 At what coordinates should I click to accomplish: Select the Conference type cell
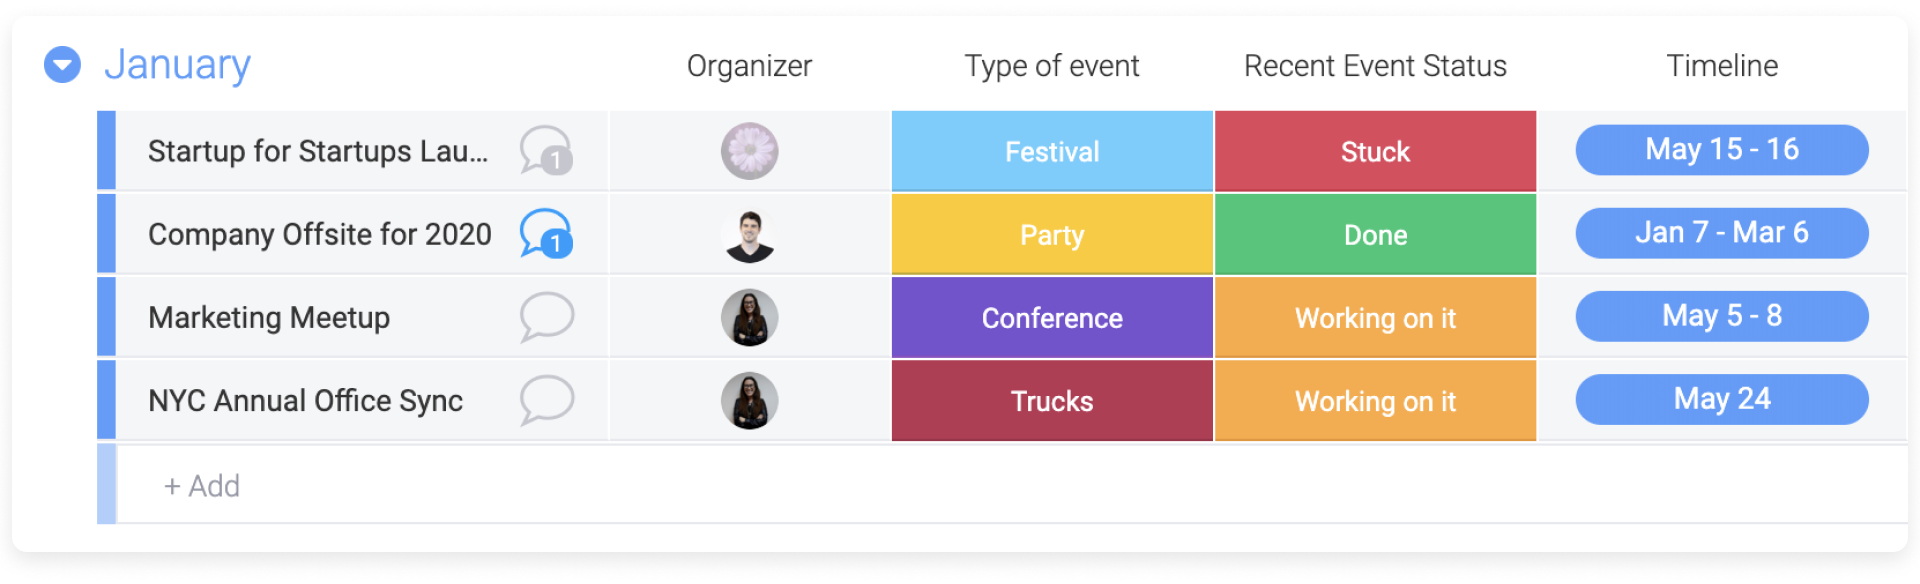[x=1052, y=318]
